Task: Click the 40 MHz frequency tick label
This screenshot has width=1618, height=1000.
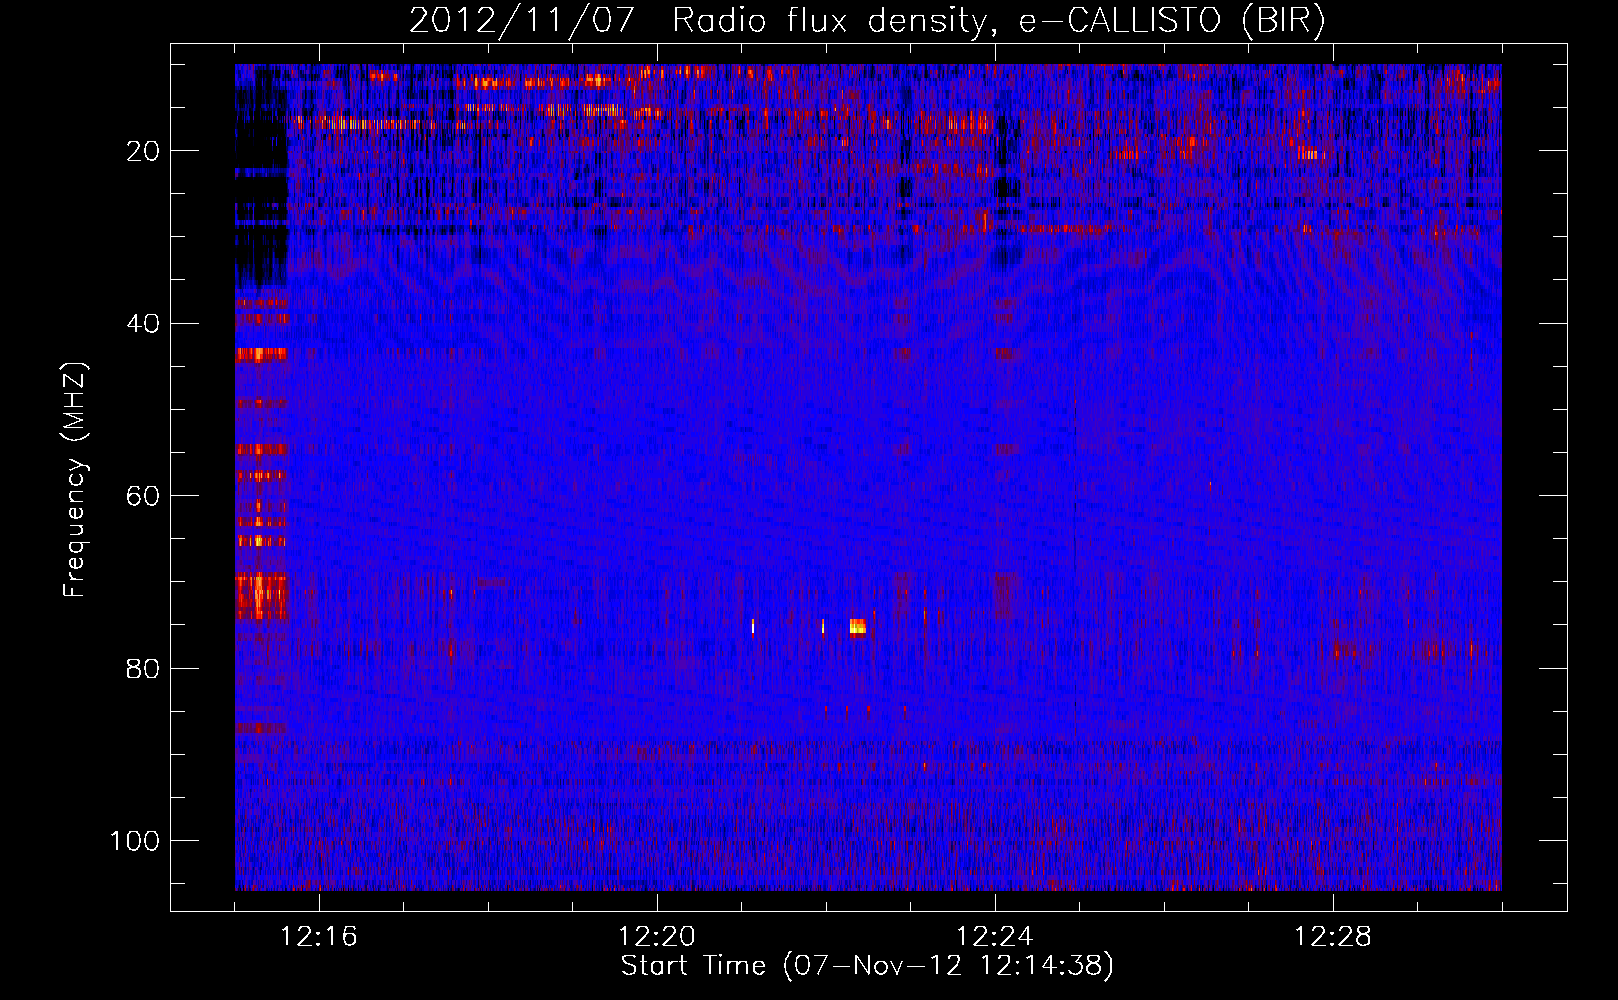Action: 143,324
